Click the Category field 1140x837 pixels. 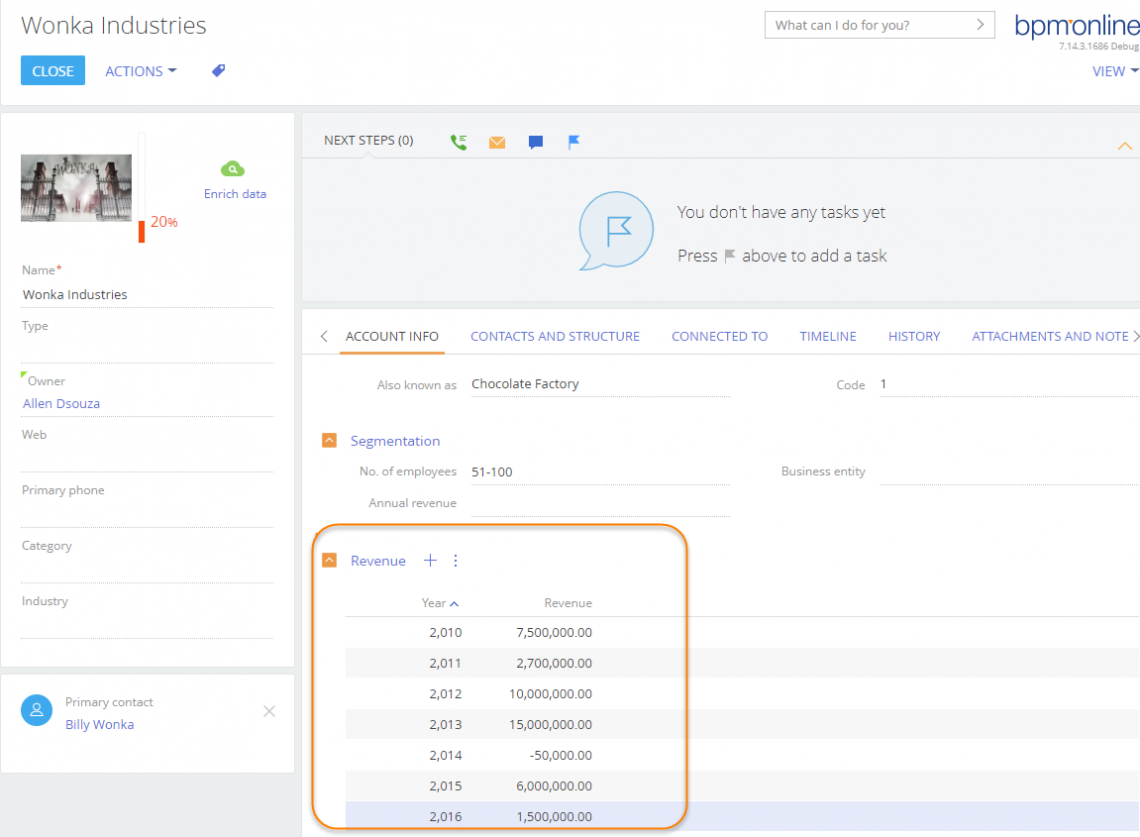pos(148,570)
